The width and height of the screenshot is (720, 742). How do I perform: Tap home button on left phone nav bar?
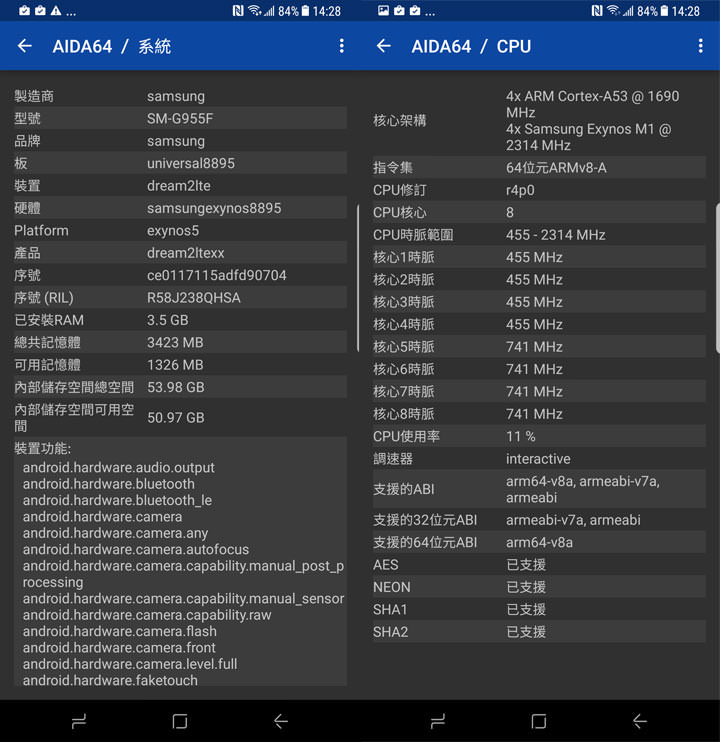pos(180,721)
